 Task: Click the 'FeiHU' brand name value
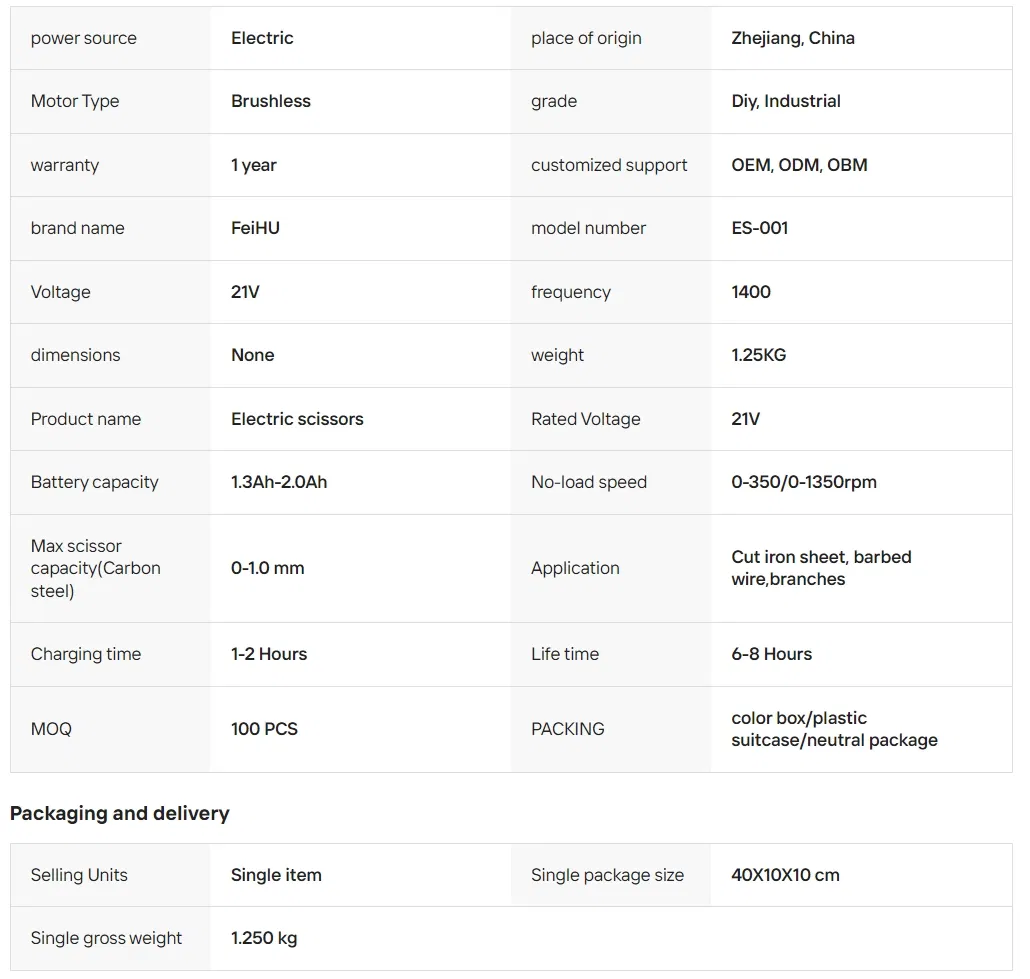click(x=255, y=228)
